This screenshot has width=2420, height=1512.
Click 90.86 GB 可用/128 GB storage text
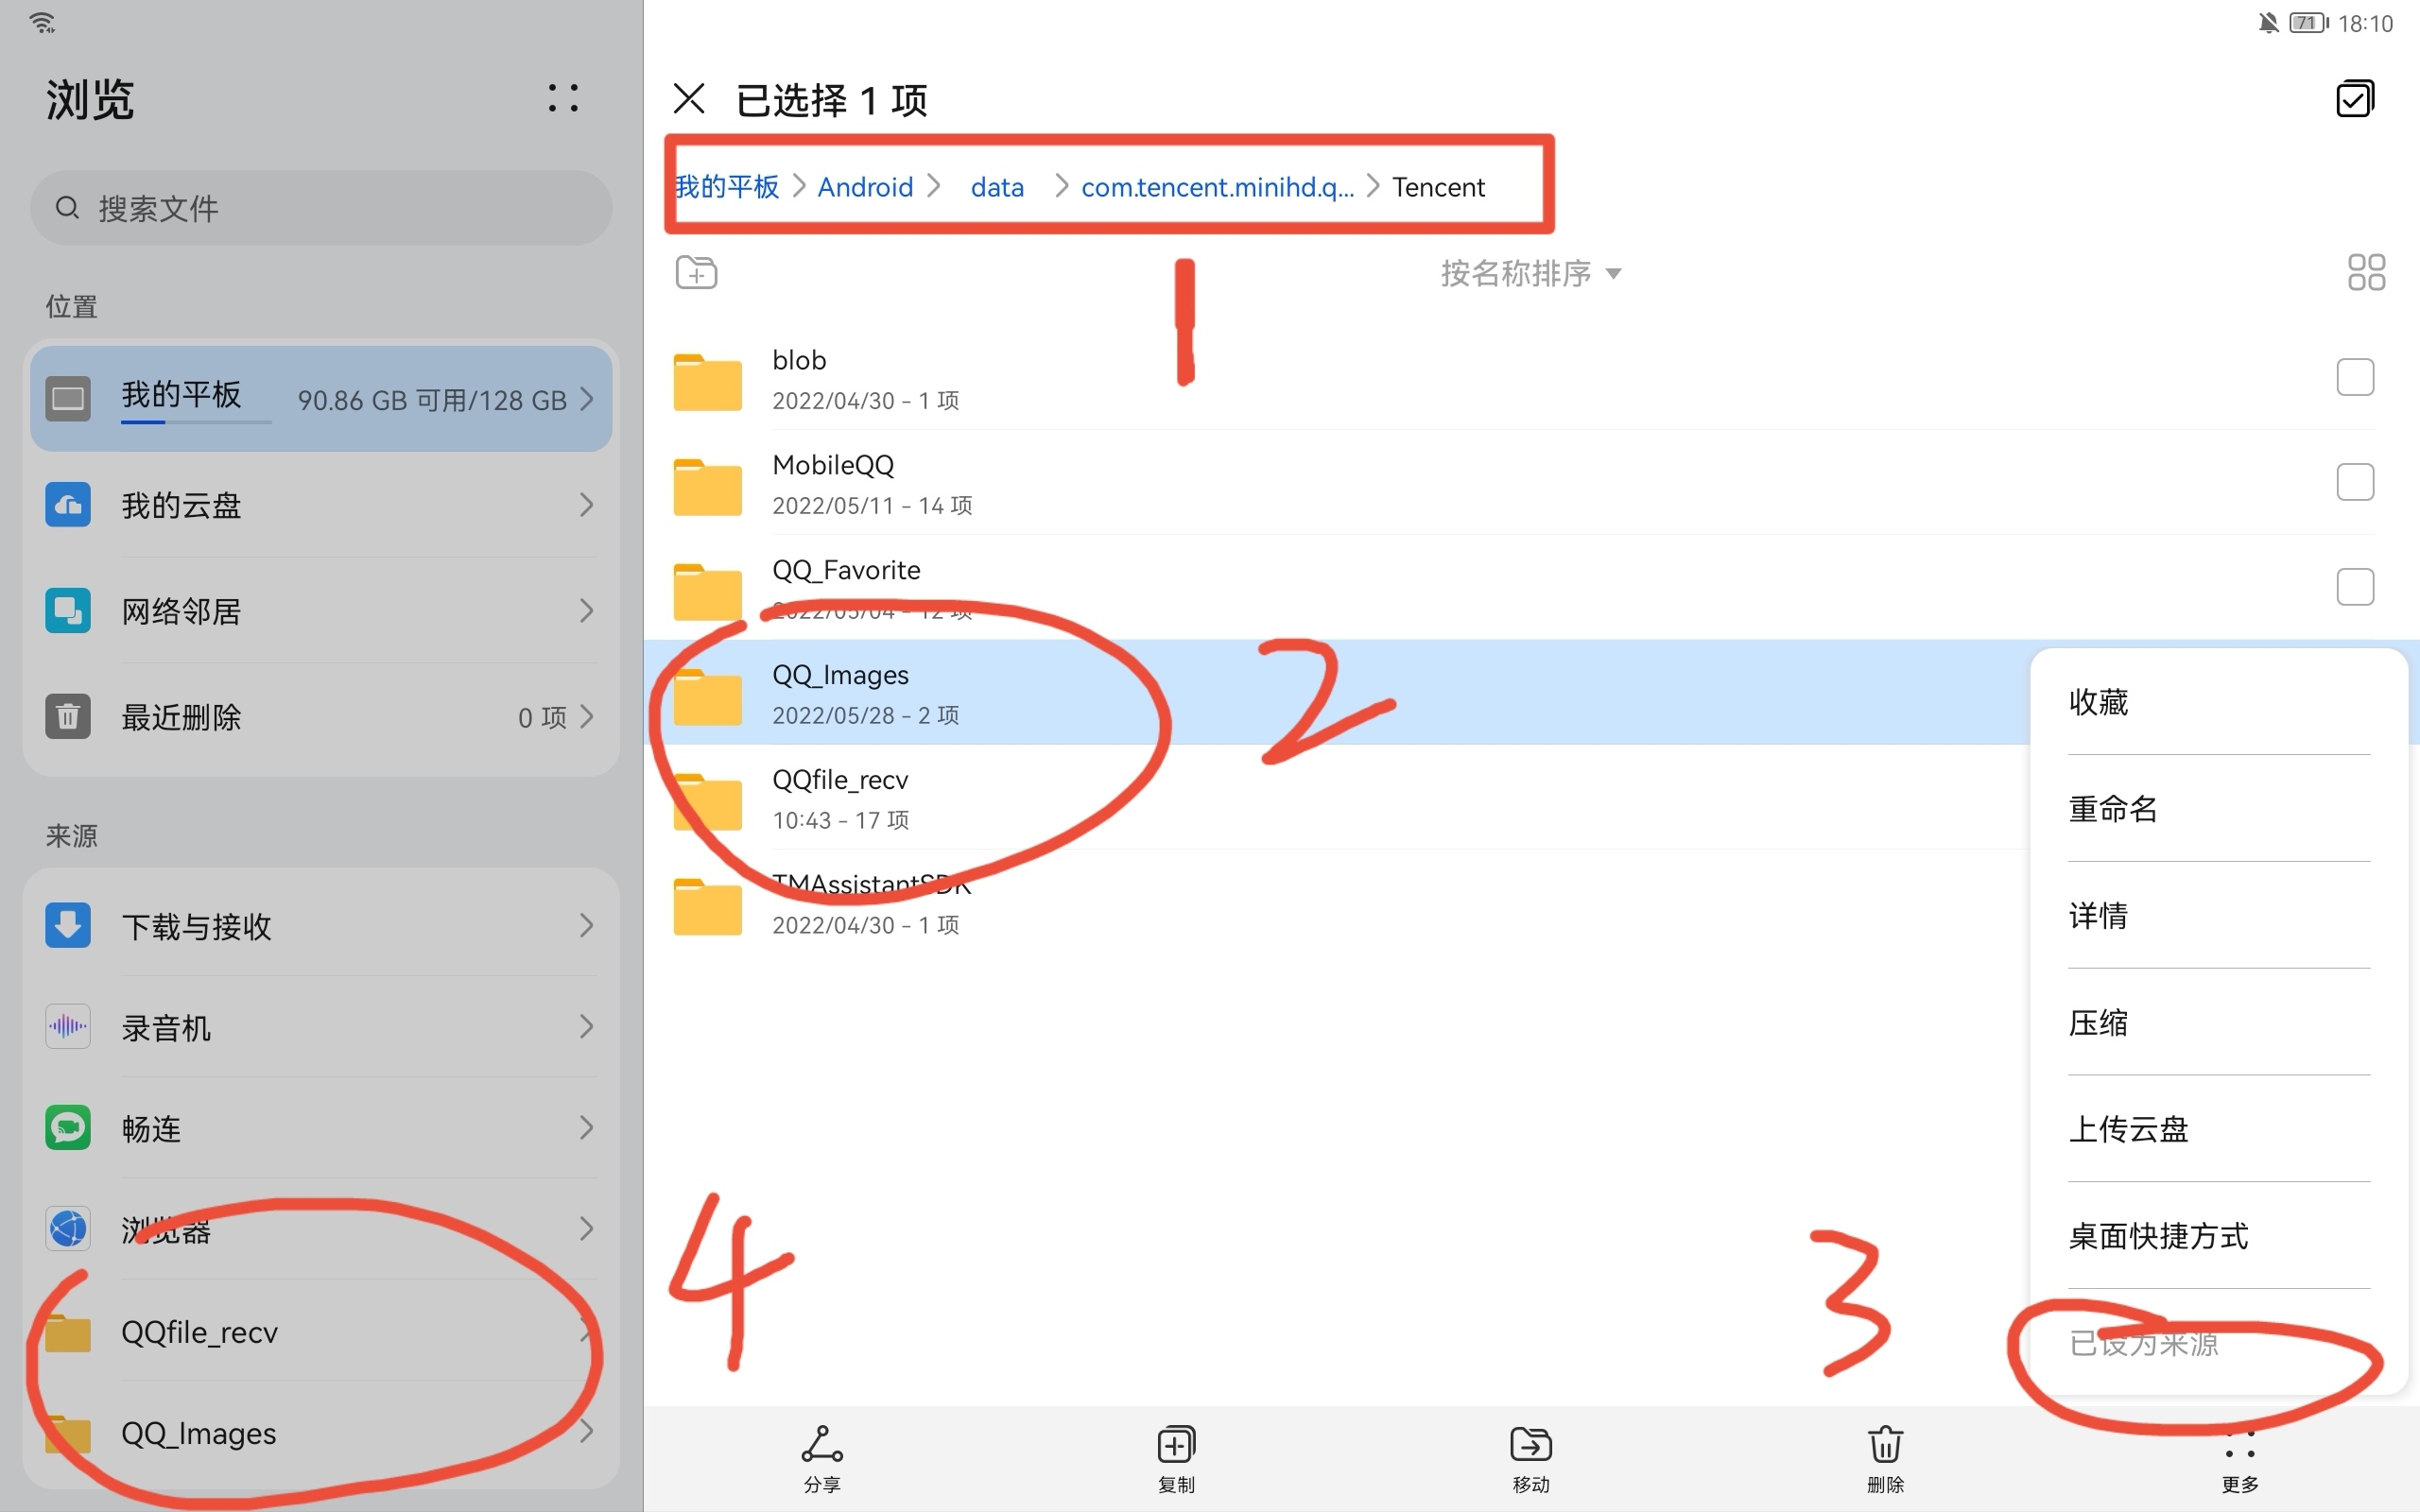click(432, 400)
